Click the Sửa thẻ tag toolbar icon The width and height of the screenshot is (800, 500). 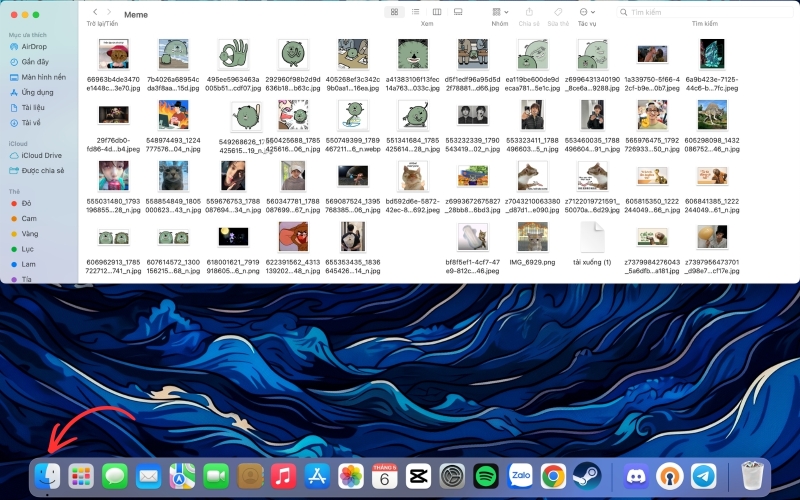558,12
